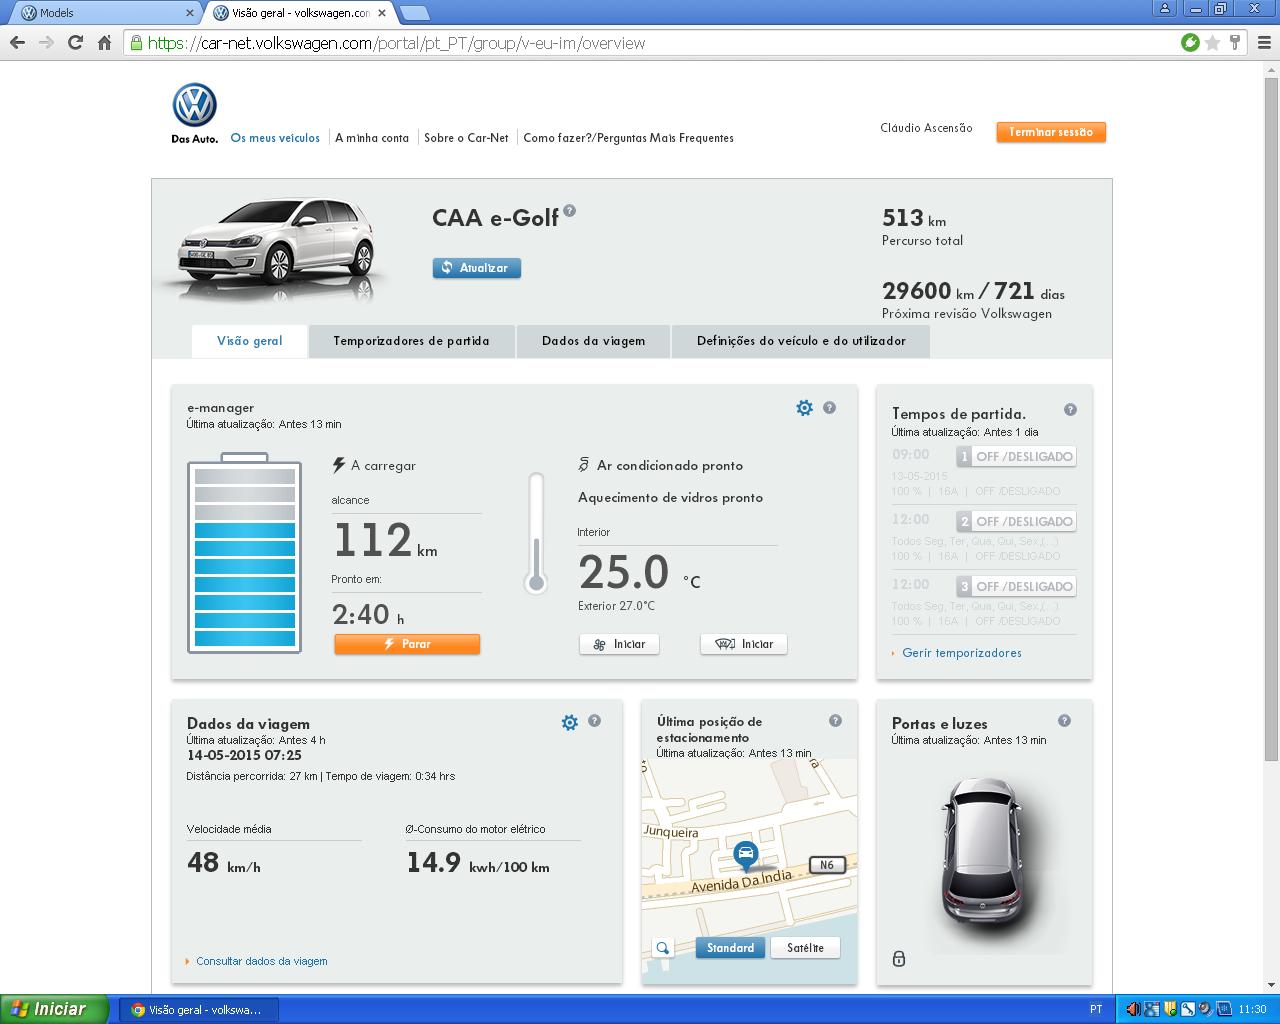Switch map to Standard view

tap(730, 948)
